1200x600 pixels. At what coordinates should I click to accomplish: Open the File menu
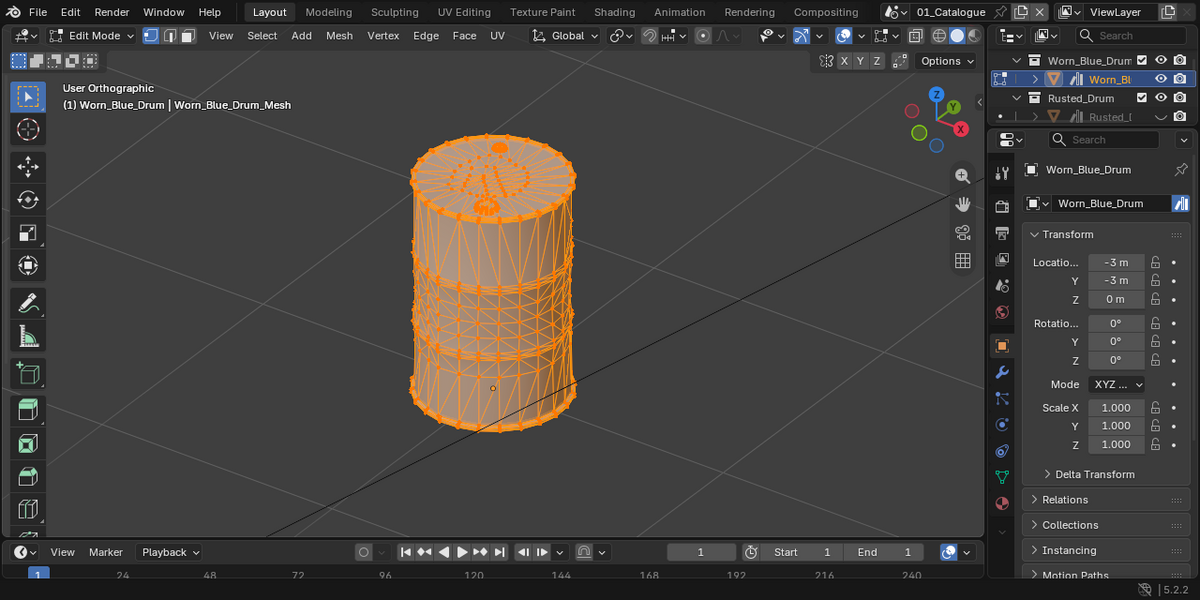point(38,12)
